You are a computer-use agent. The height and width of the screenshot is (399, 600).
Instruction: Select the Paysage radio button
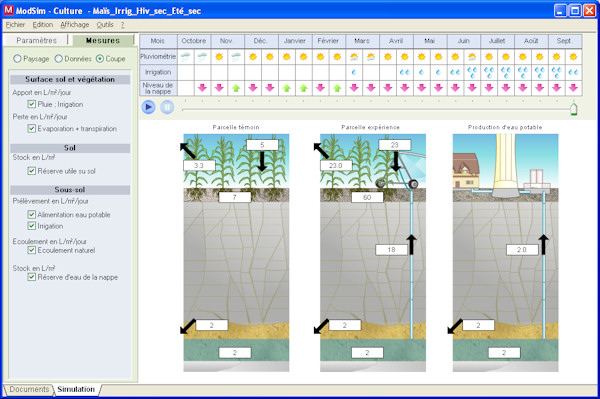[17, 59]
